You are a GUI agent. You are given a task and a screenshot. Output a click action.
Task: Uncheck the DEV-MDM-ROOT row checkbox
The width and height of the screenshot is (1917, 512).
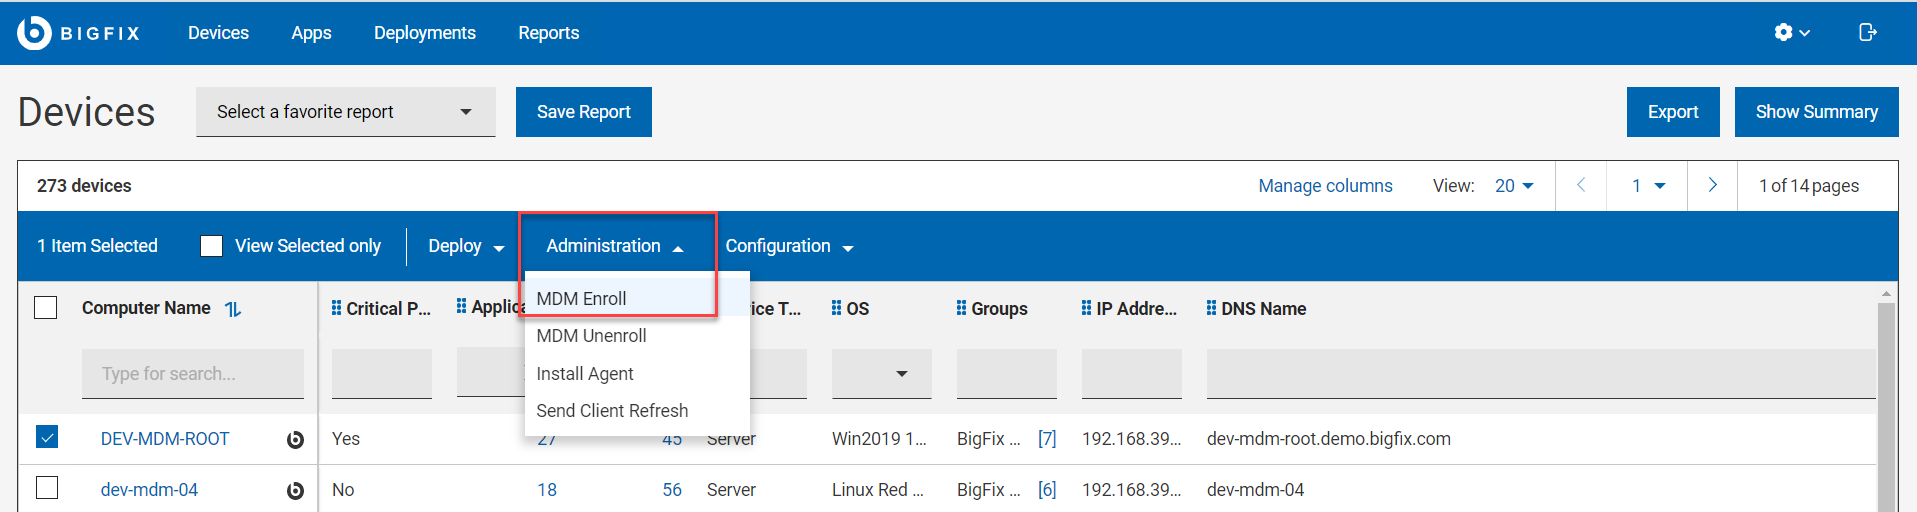pyautogui.click(x=47, y=437)
